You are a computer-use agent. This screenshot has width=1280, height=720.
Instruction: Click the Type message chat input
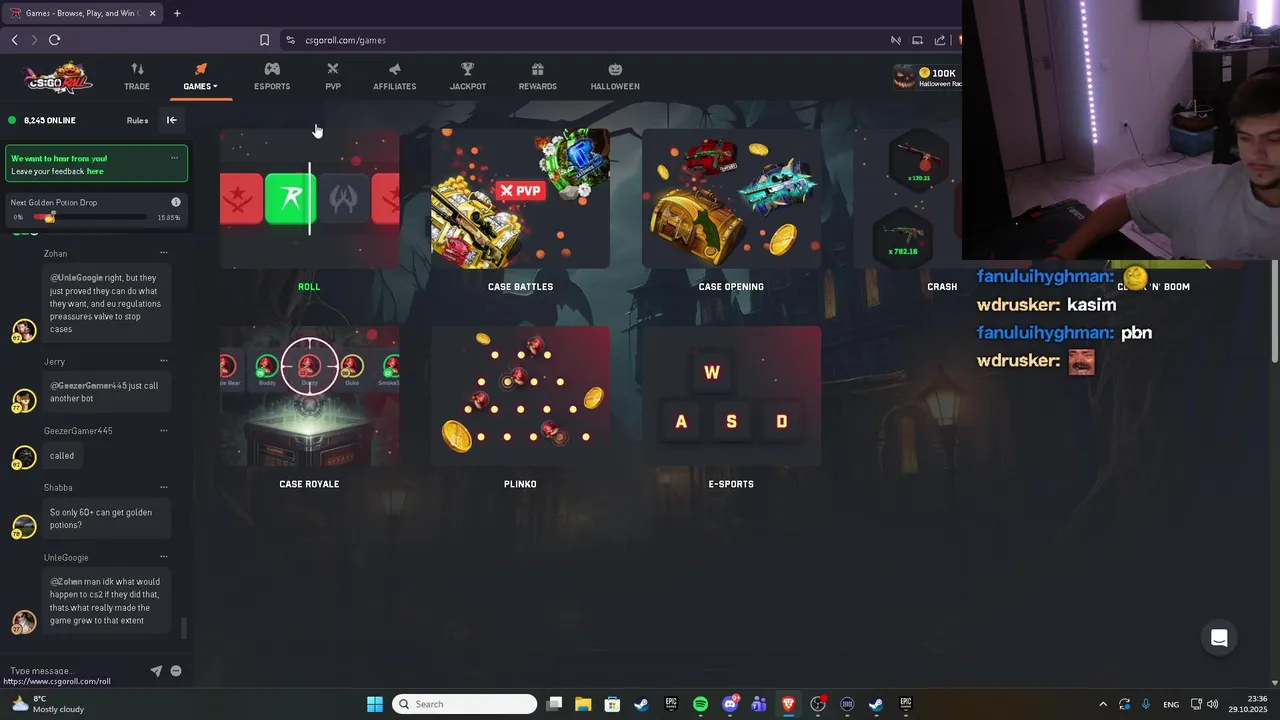tap(75, 671)
